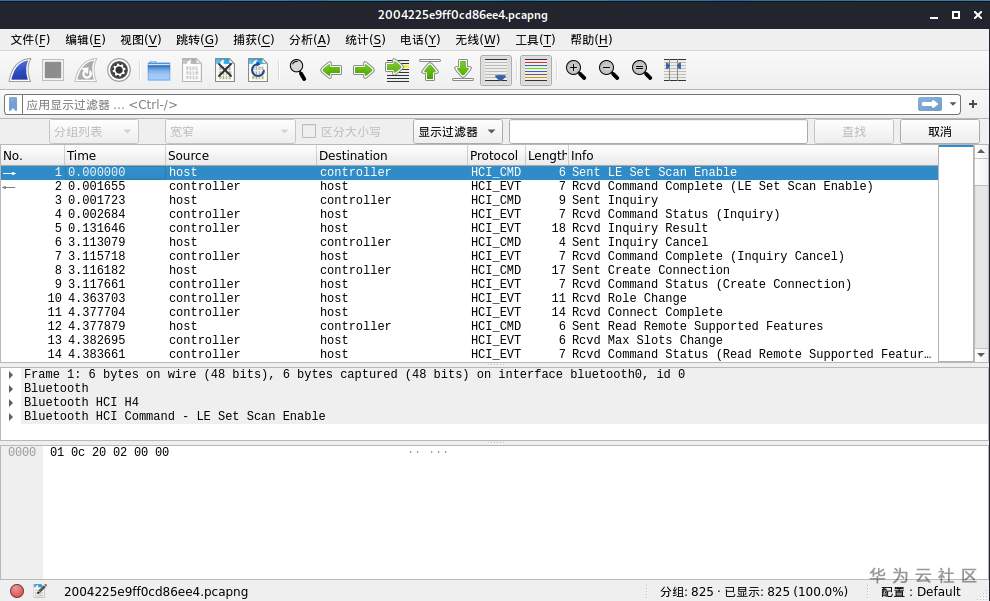
Task: Toggle the case sensitive checkbox
Action: [309, 131]
